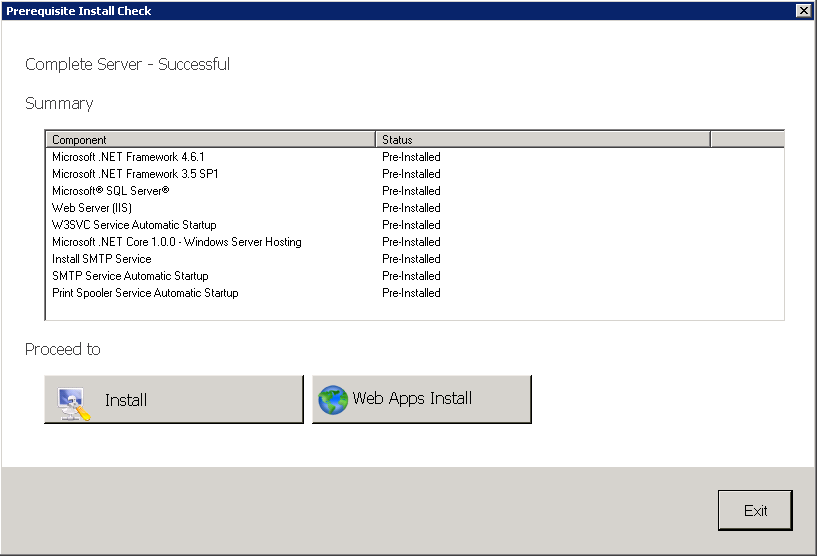This screenshot has width=817, height=556.
Task: Exit the prerequisite check dialog
Action: (x=755, y=510)
